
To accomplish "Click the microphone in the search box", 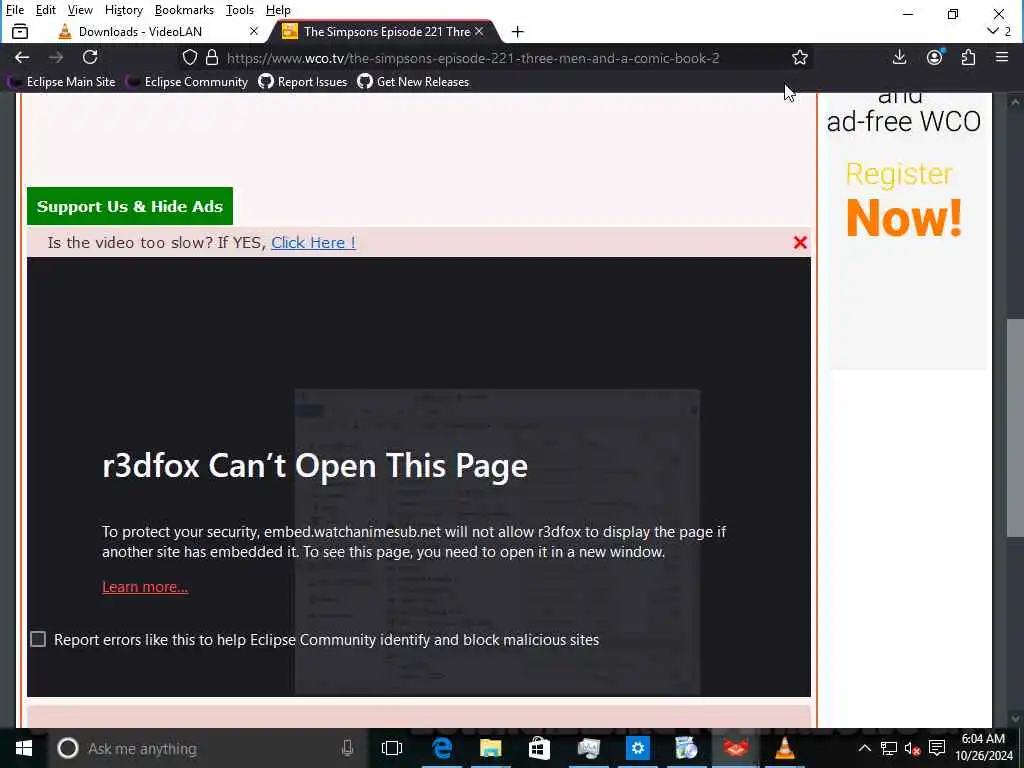I will [x=347, y=748].
